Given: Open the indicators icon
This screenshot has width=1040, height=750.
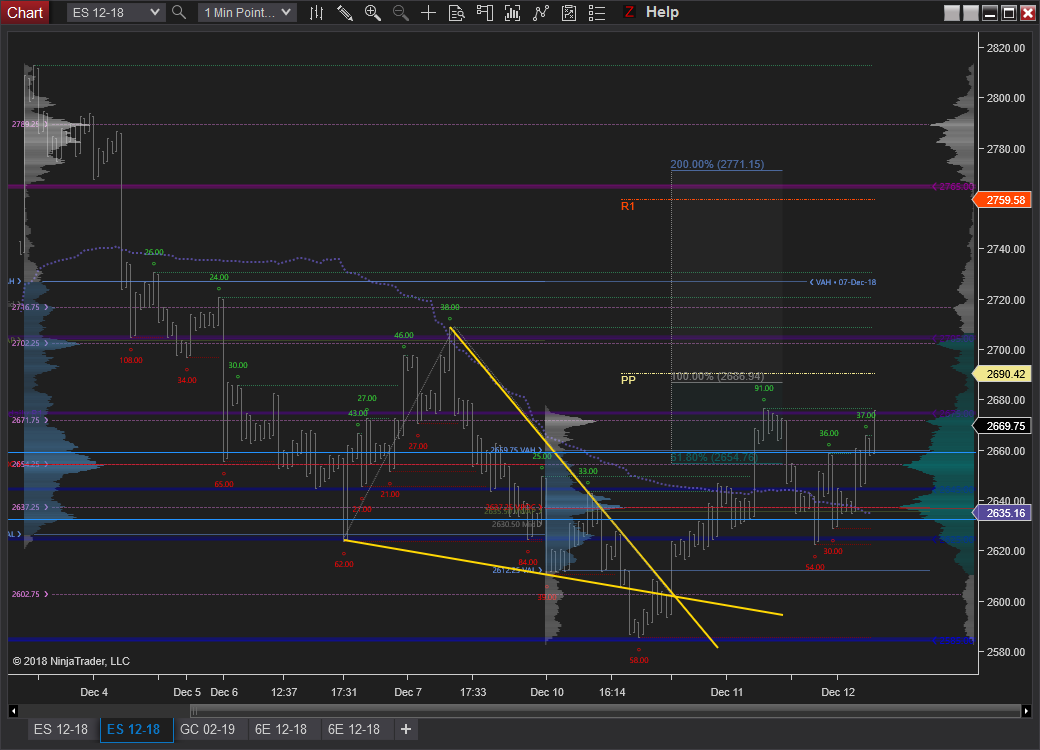Looking at the screenshot, I should (x=513, y=13).
